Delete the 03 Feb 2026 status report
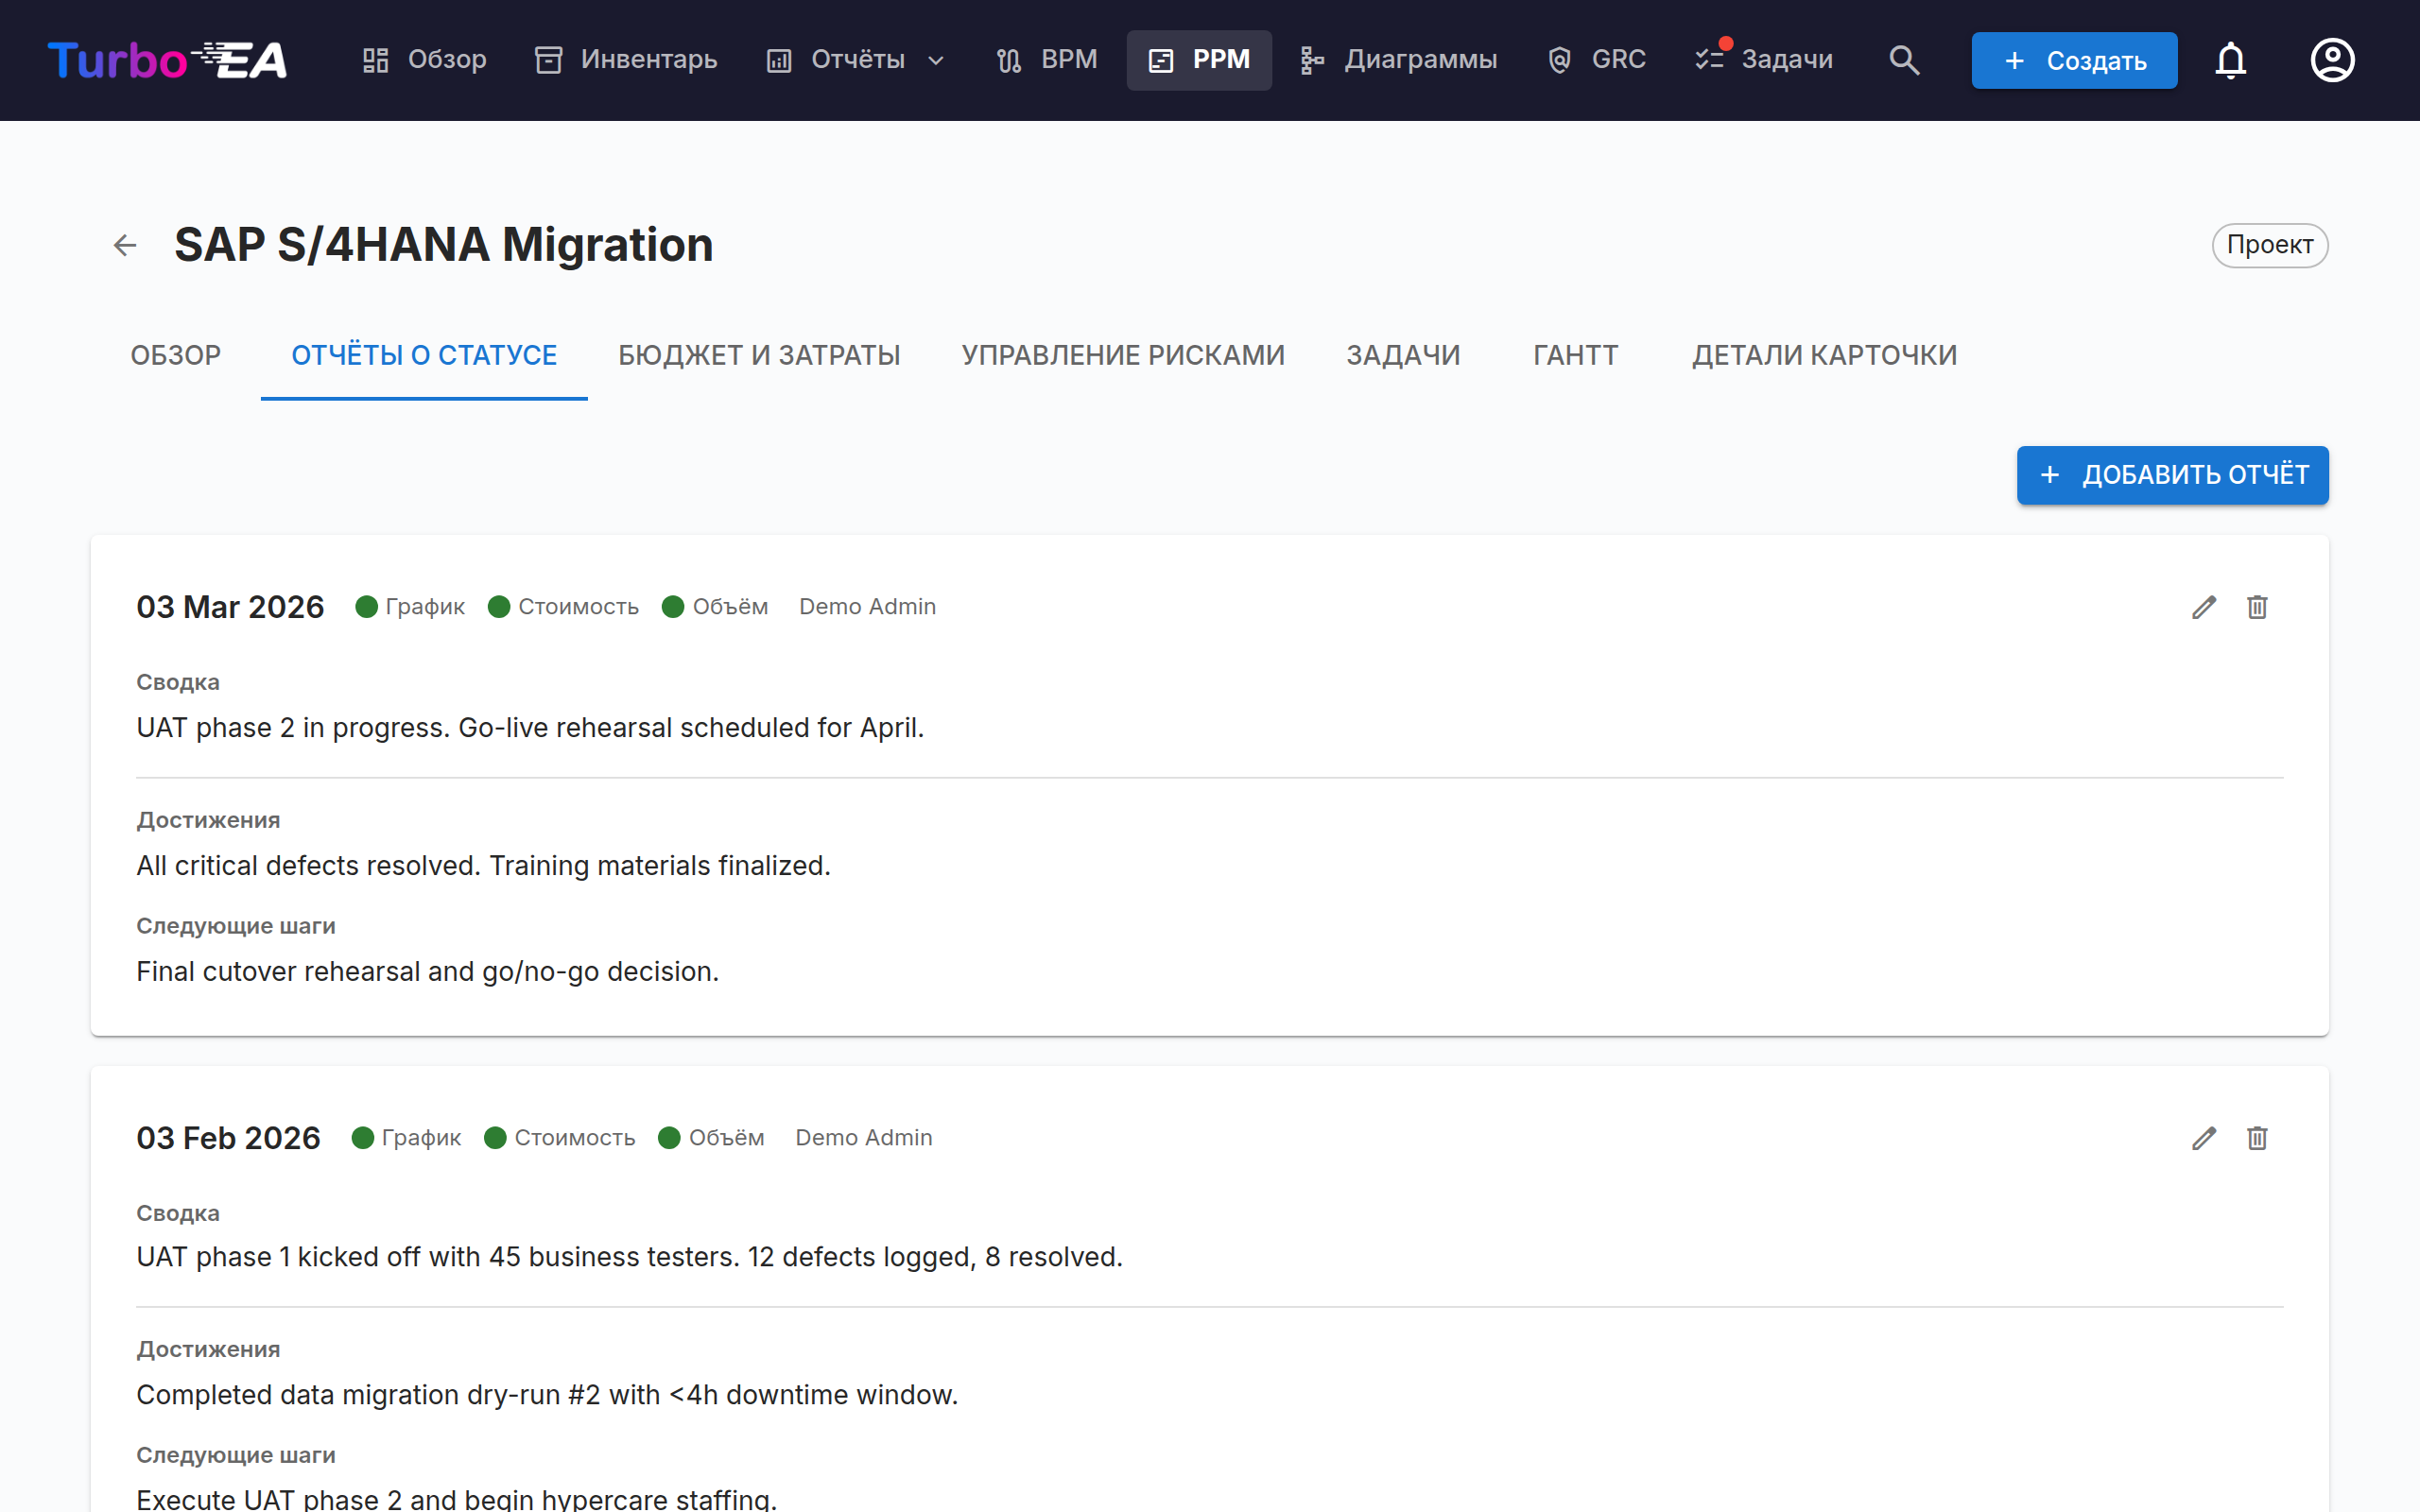 click(2257, 1138)
